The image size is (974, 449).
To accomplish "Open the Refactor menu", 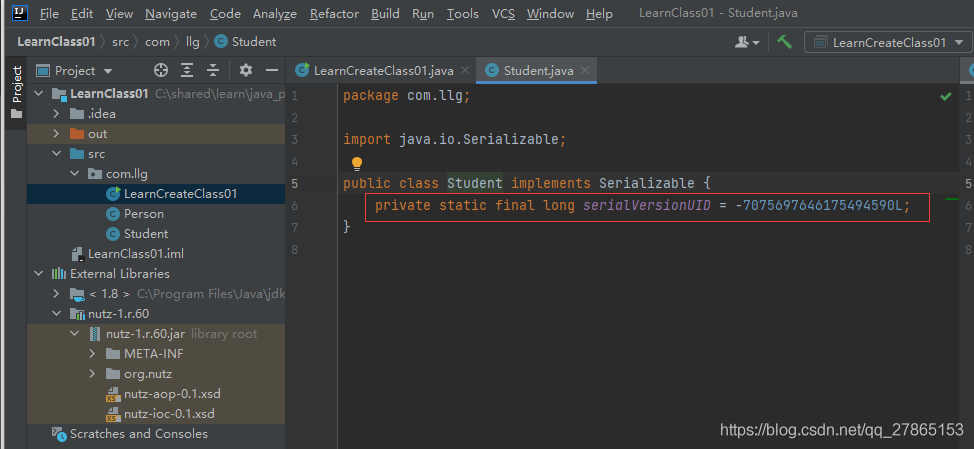I will point(334,14).
